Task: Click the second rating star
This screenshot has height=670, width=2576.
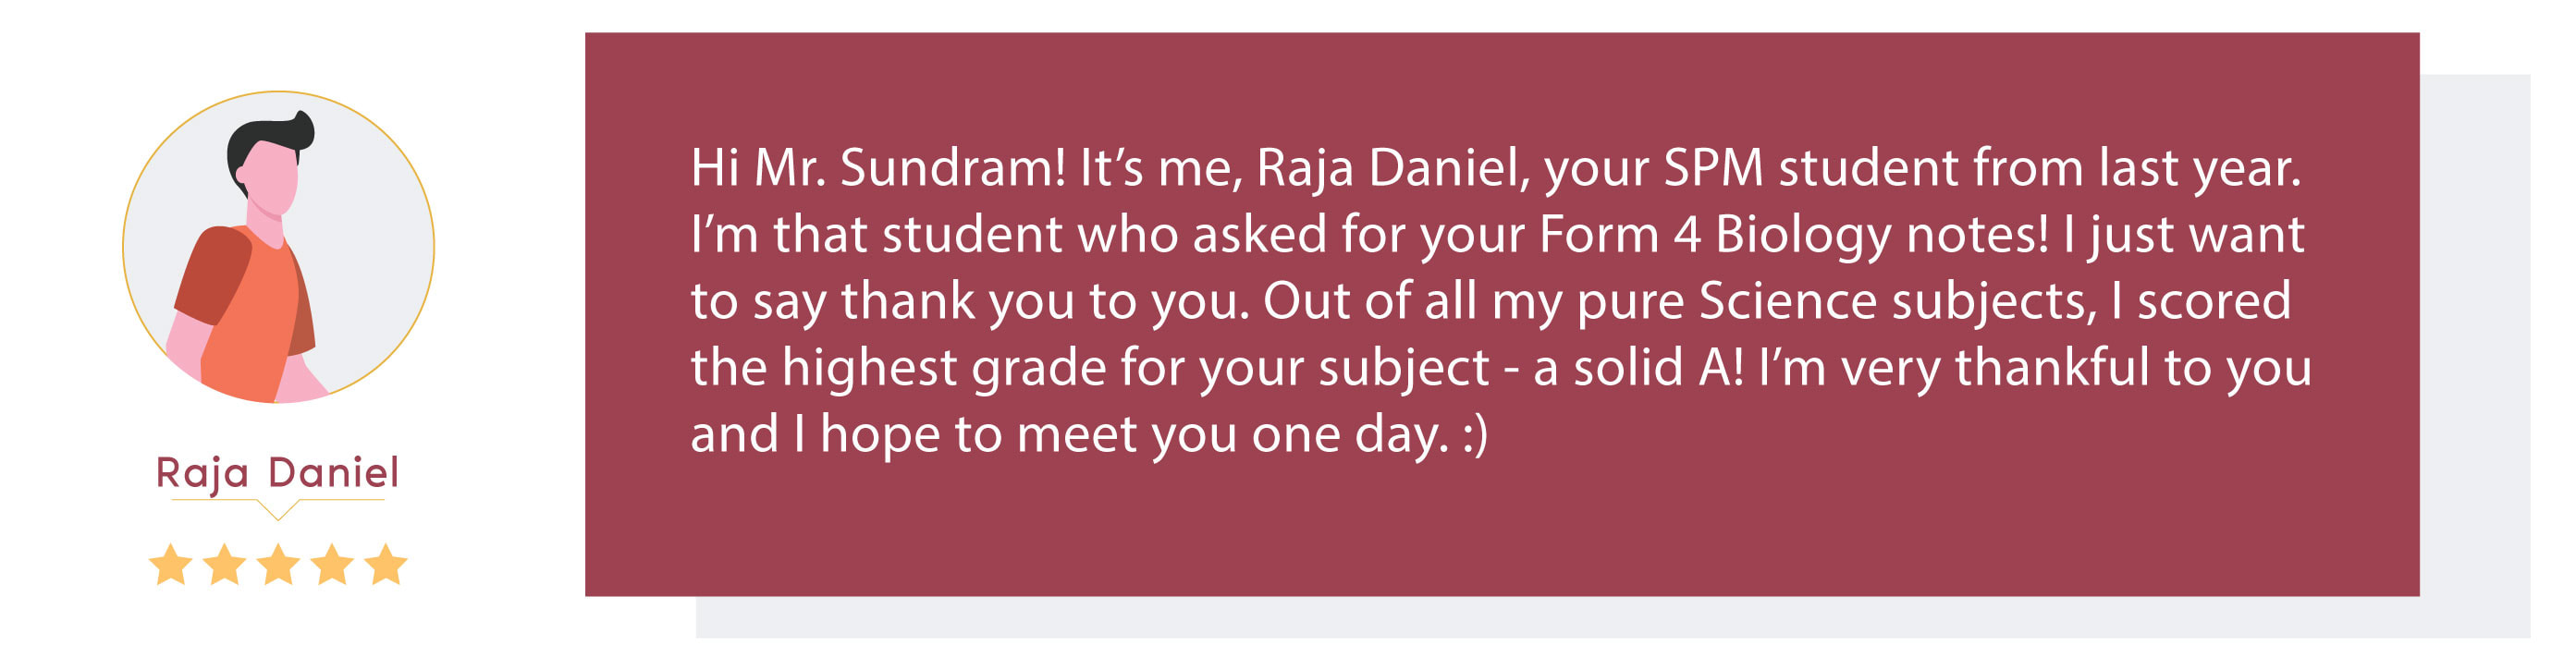Action: 225,565
